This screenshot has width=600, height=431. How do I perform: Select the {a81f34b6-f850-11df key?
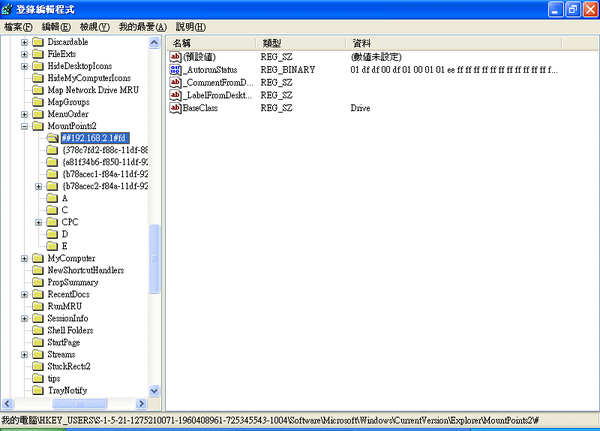pos(105,162)
